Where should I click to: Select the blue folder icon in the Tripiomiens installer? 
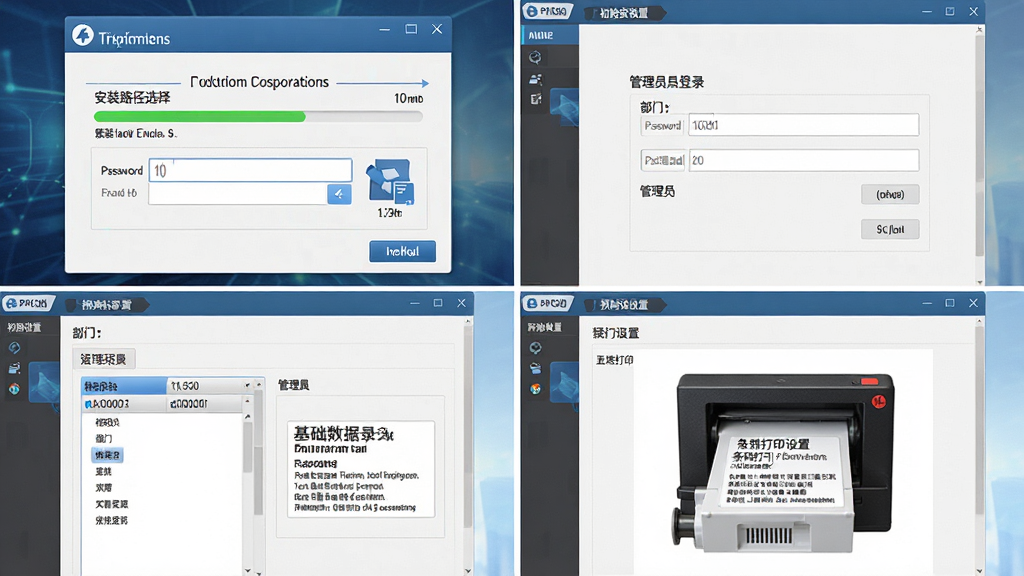pos(390,181)
